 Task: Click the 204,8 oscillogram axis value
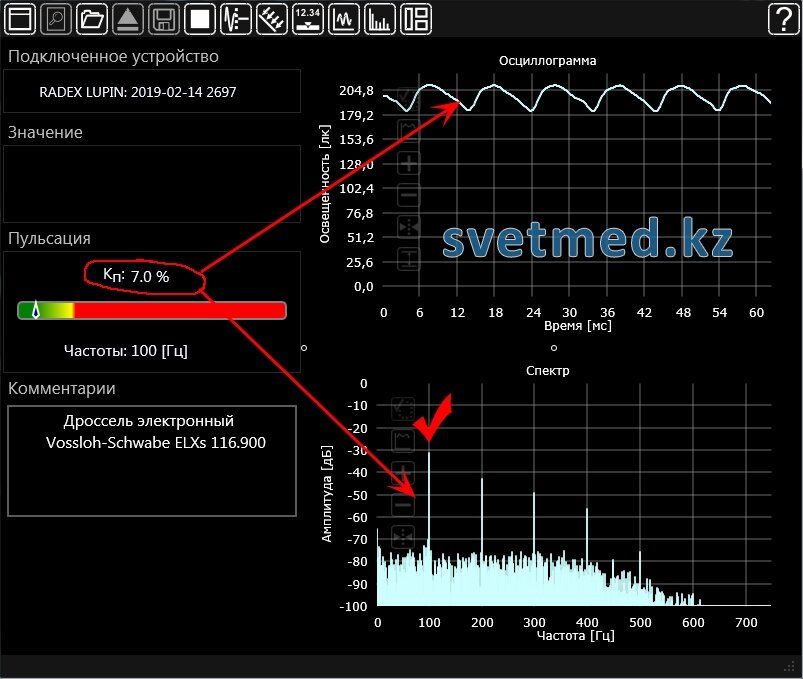point(356,91)
